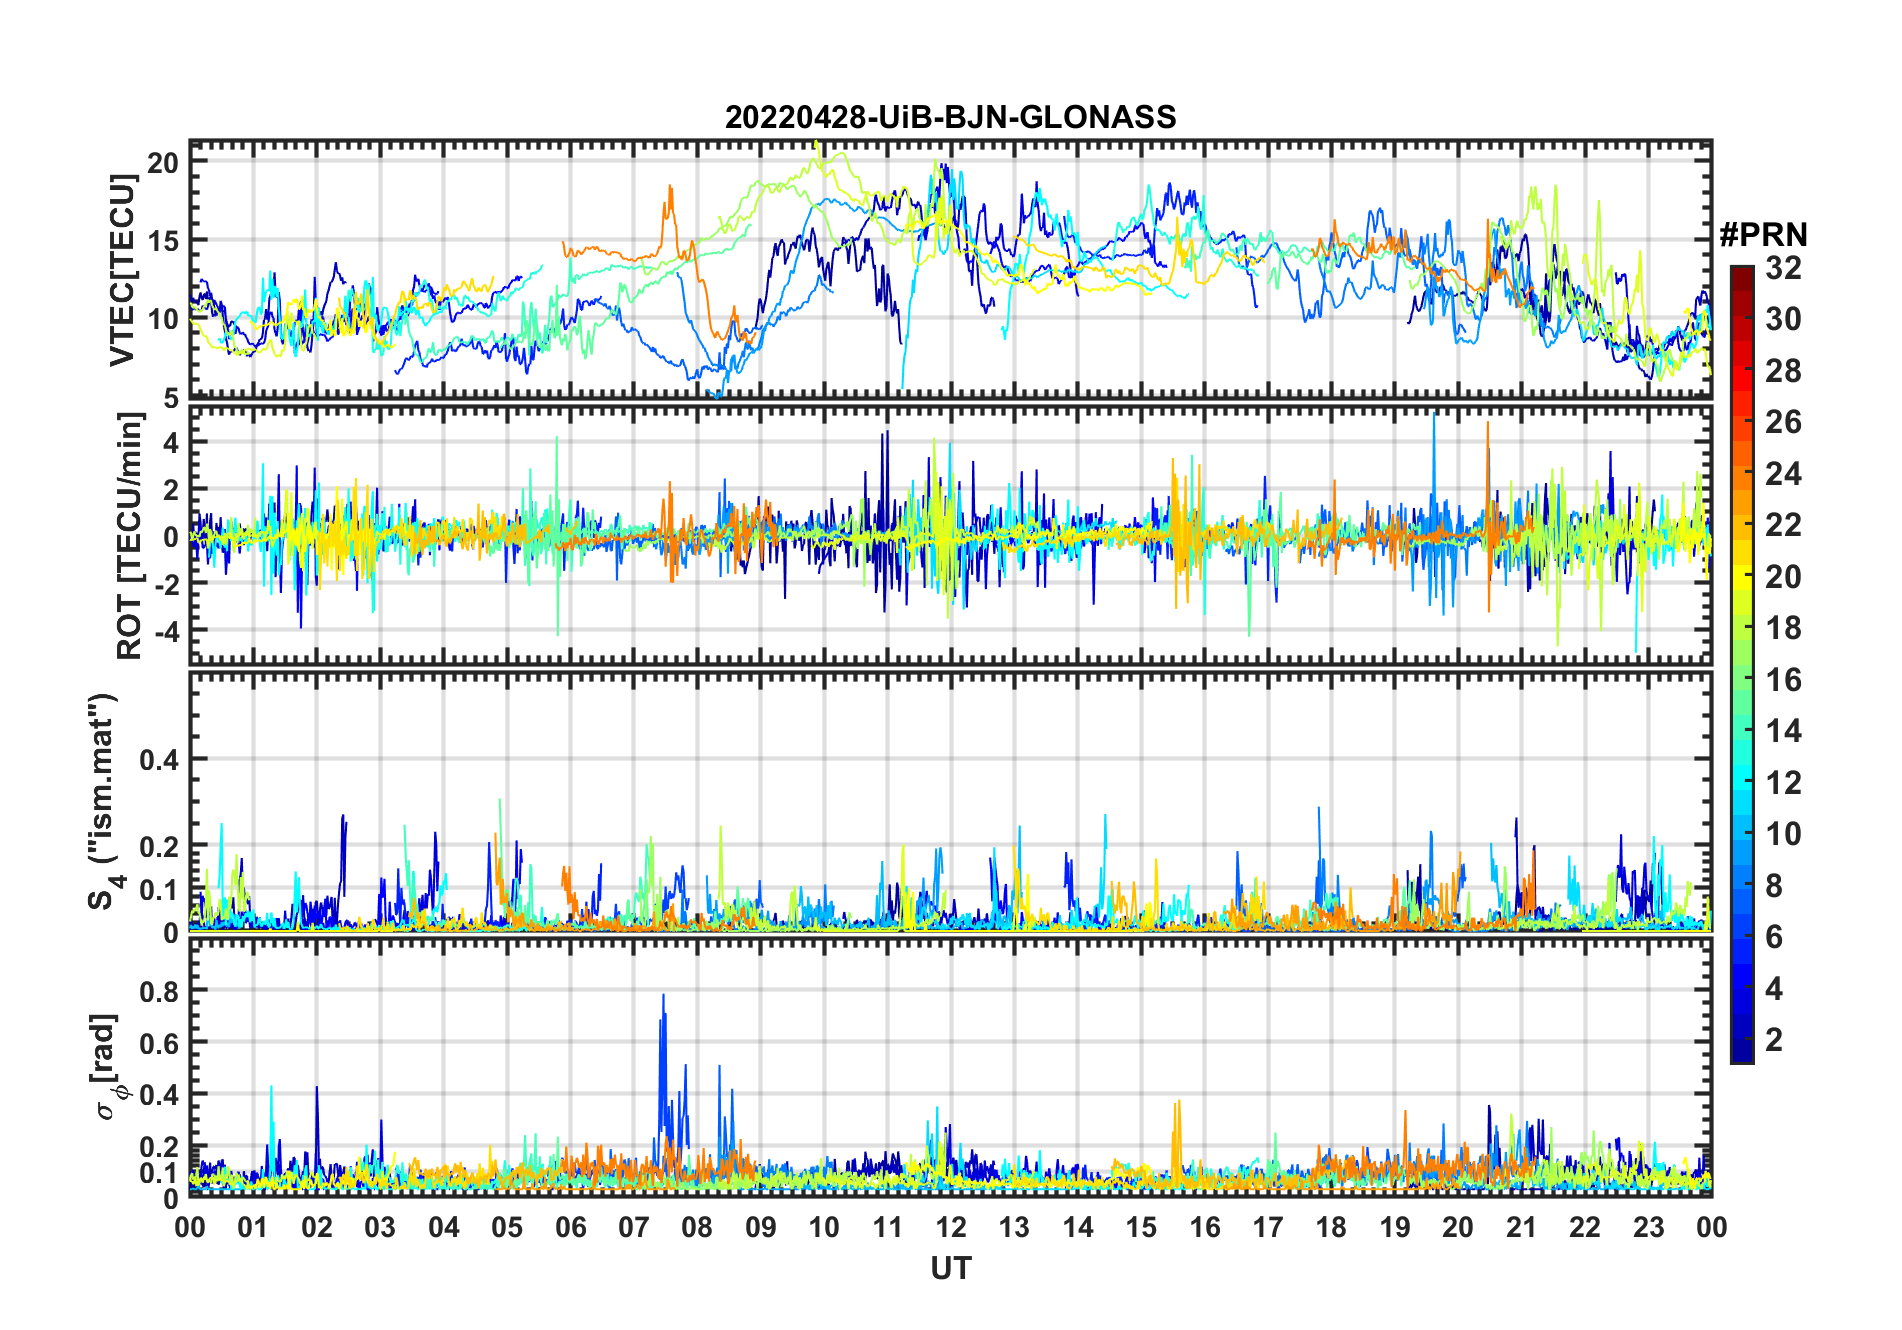
Task: Select the 06 hour tick on the UT axis
Action: pyautogui.click(x=570, y=1227)
